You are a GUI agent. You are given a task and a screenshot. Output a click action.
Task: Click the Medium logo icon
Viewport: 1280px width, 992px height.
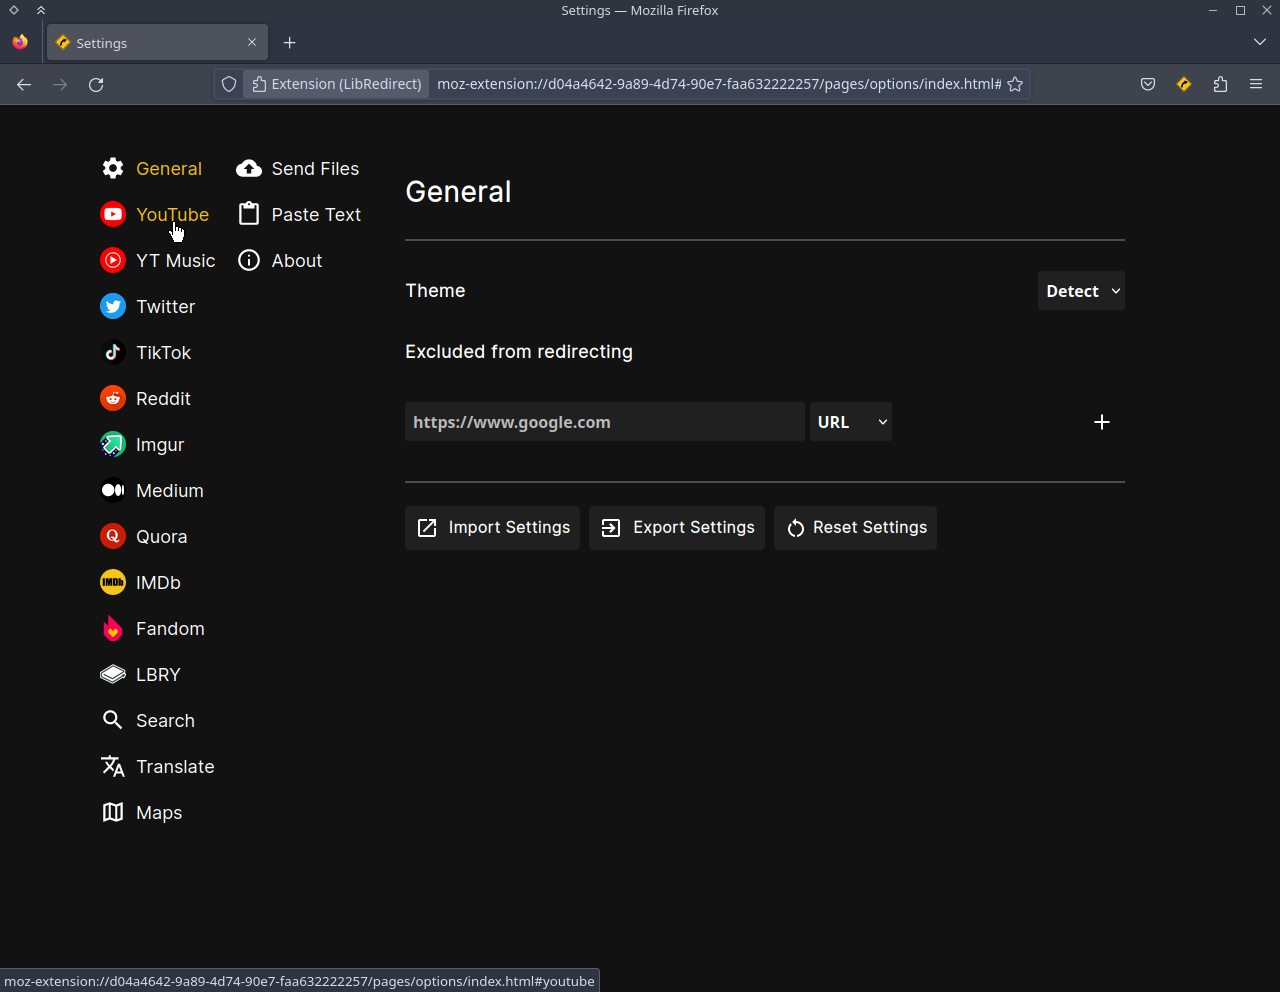point(113,490)
